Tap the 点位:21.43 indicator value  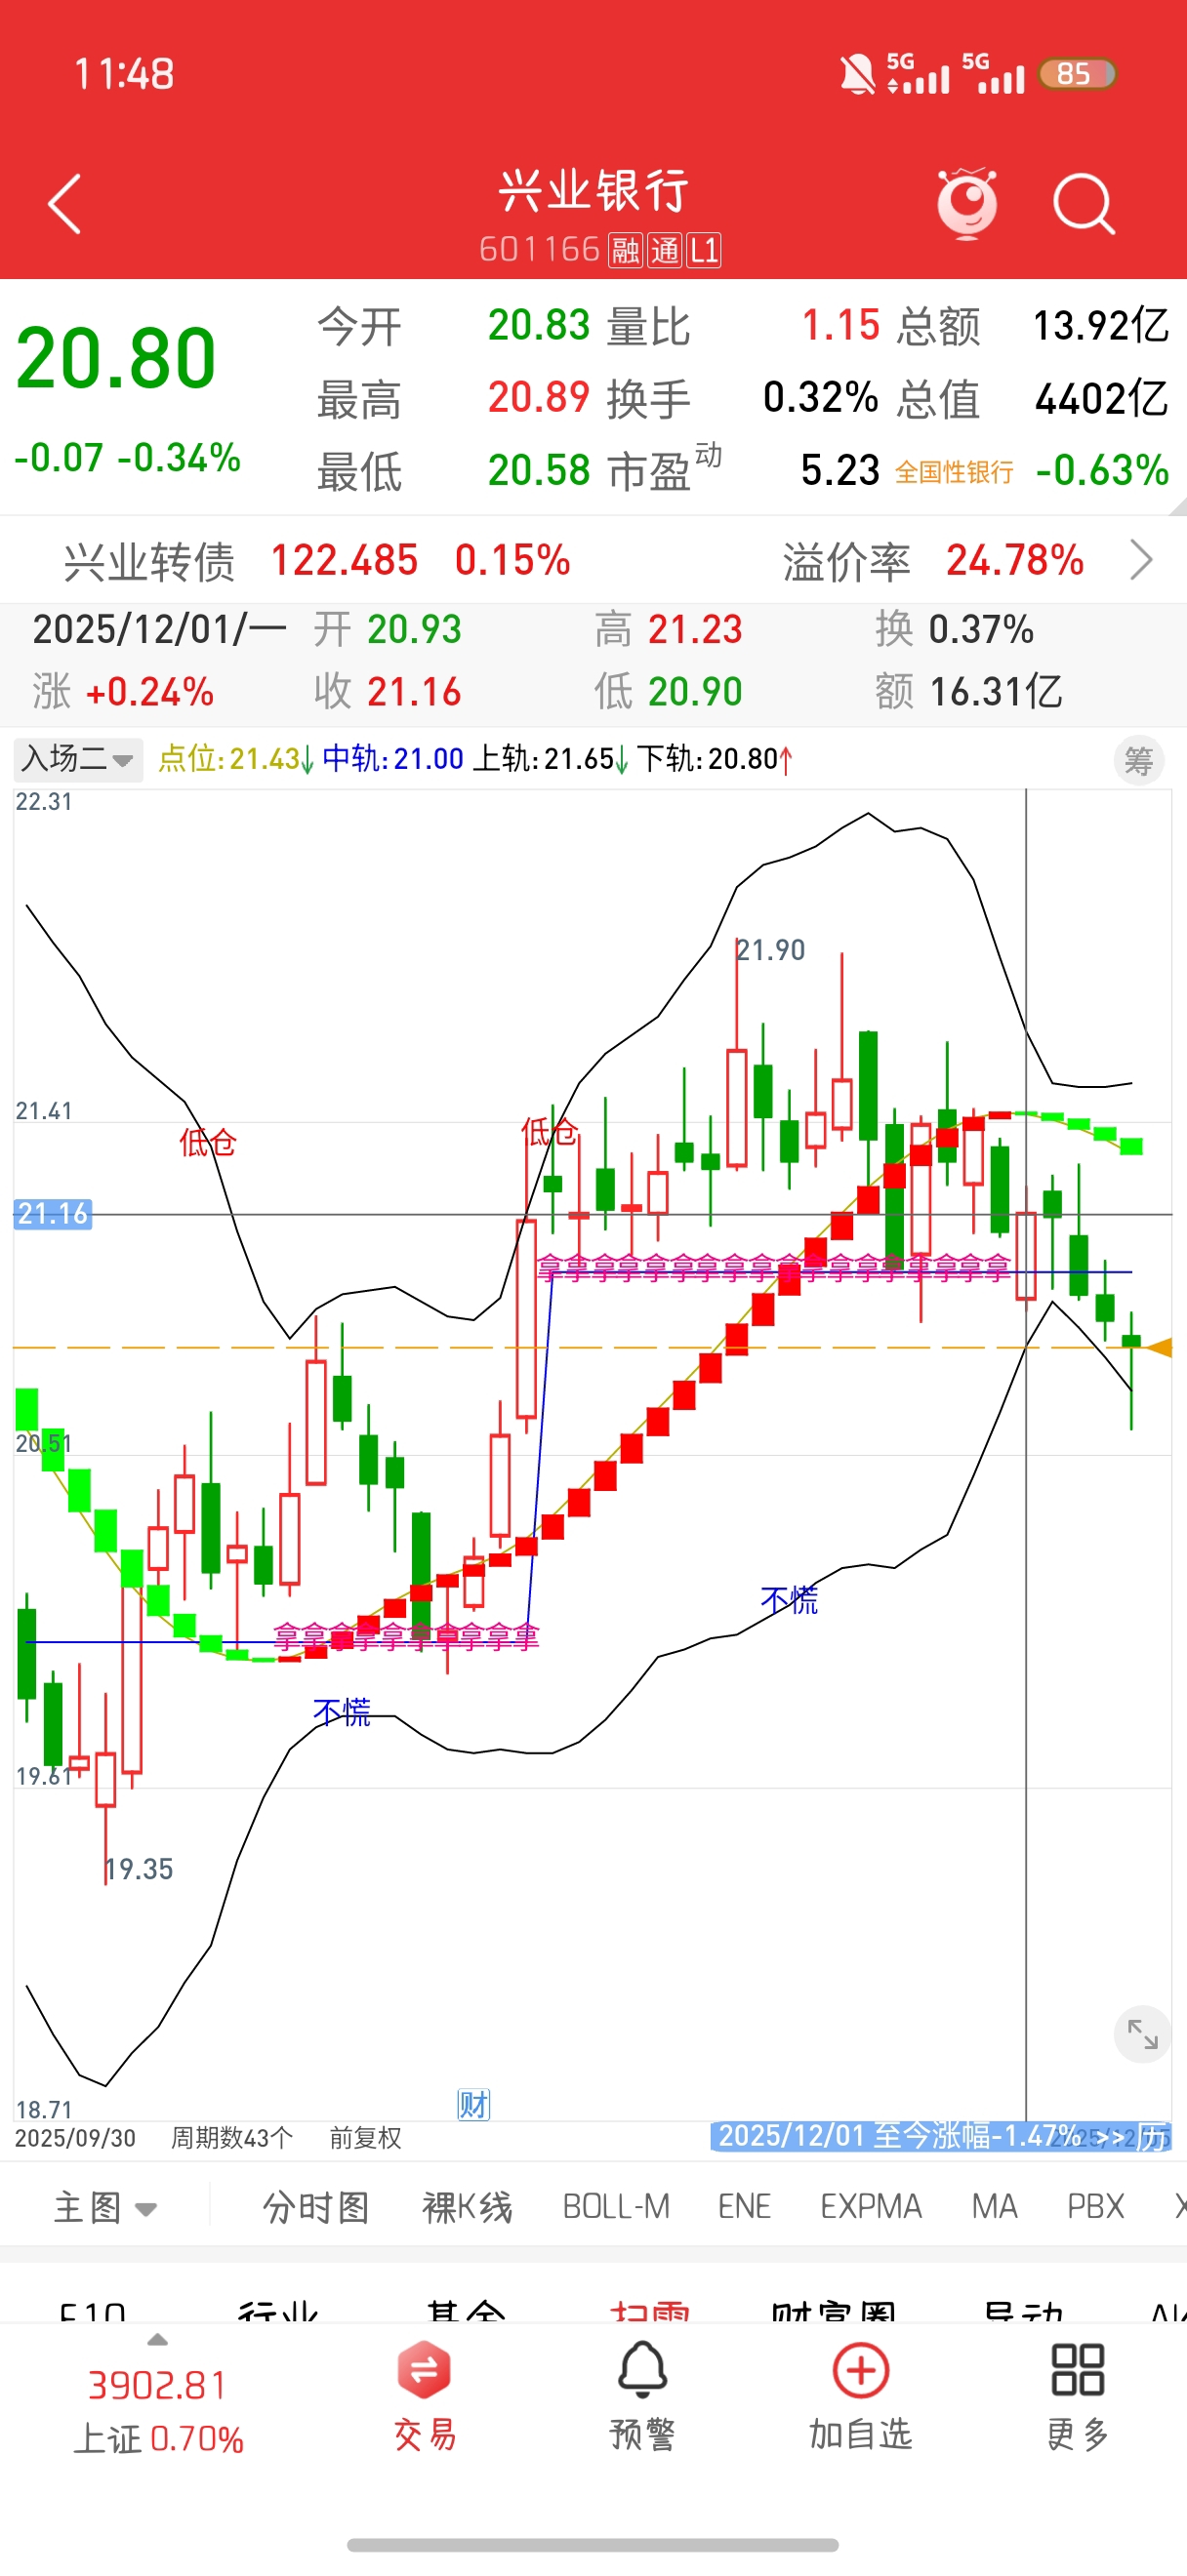click(x=236, y=759)
